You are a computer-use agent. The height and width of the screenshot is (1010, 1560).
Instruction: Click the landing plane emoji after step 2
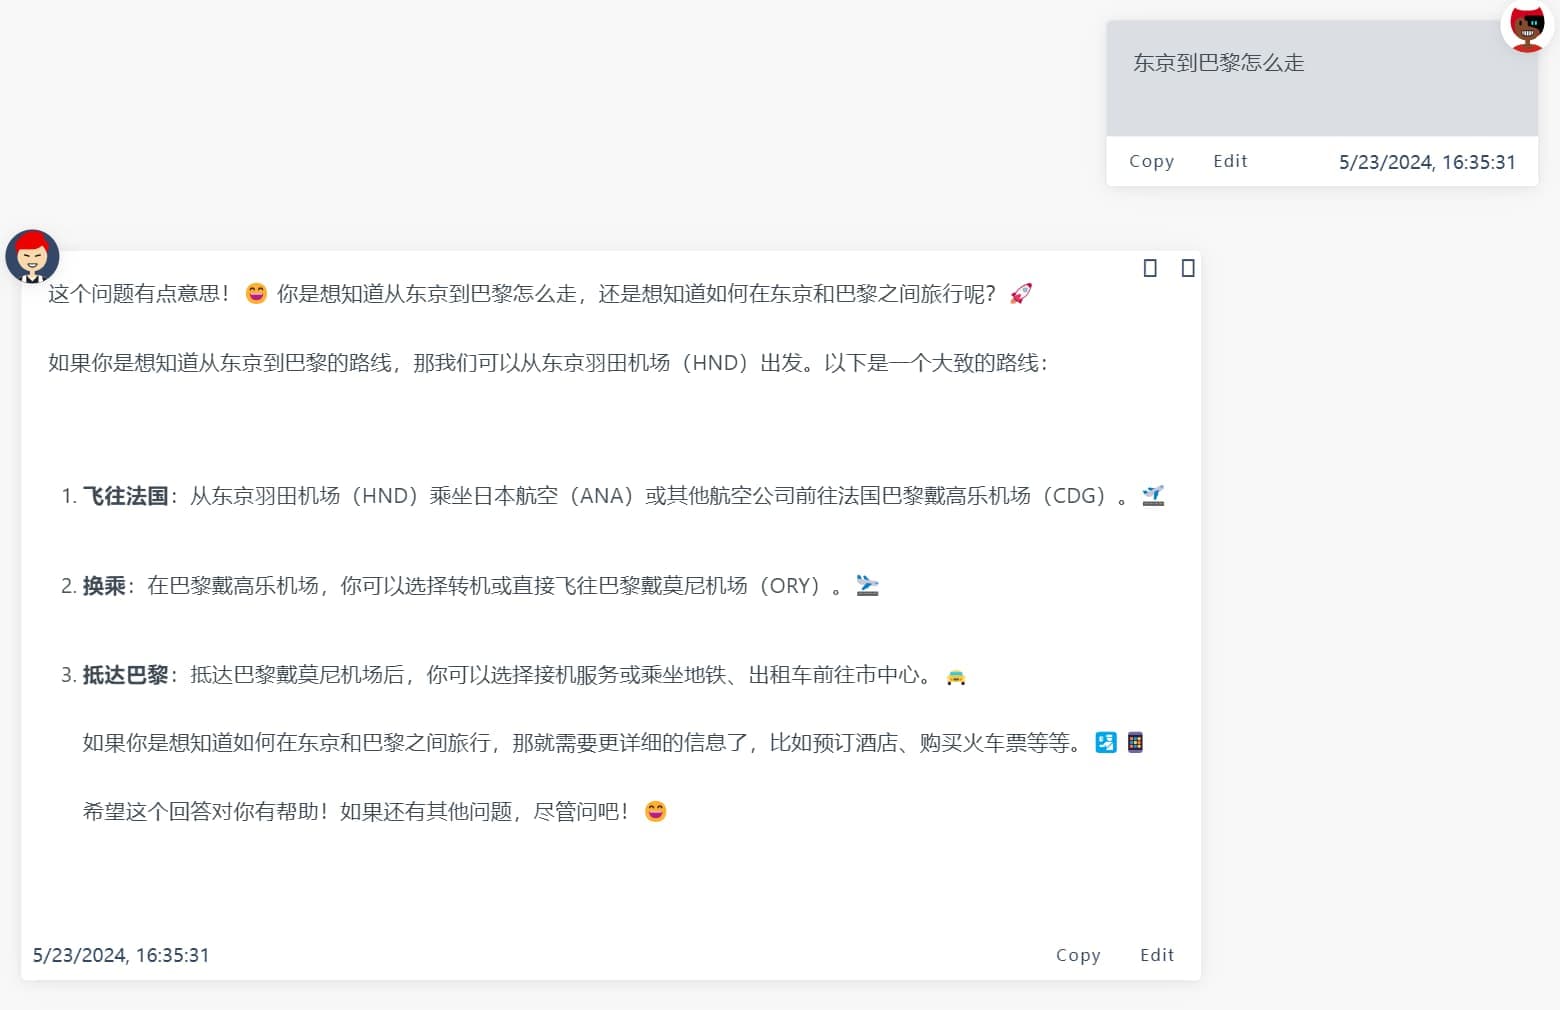tap(867, 585)
